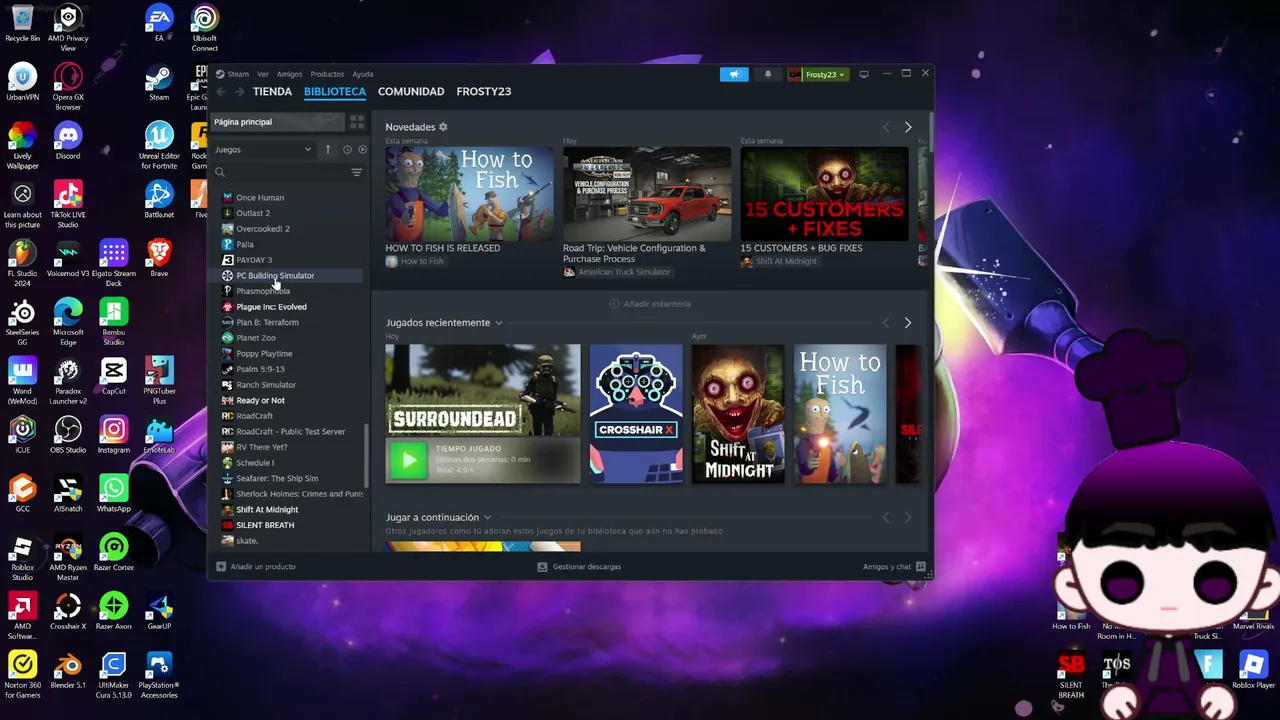Switch library to collections grid view
Screen dimensions: 1280x720
coord(357,122)
